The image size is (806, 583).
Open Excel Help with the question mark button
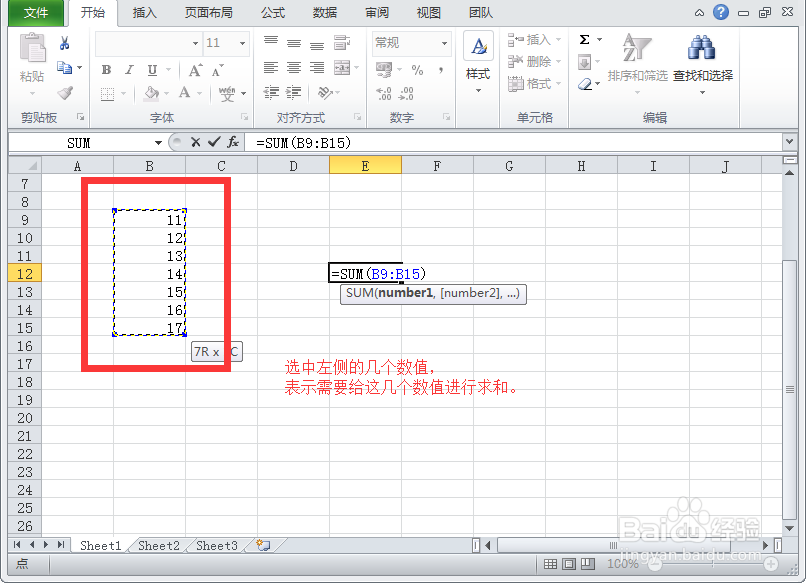click(722, 12)
